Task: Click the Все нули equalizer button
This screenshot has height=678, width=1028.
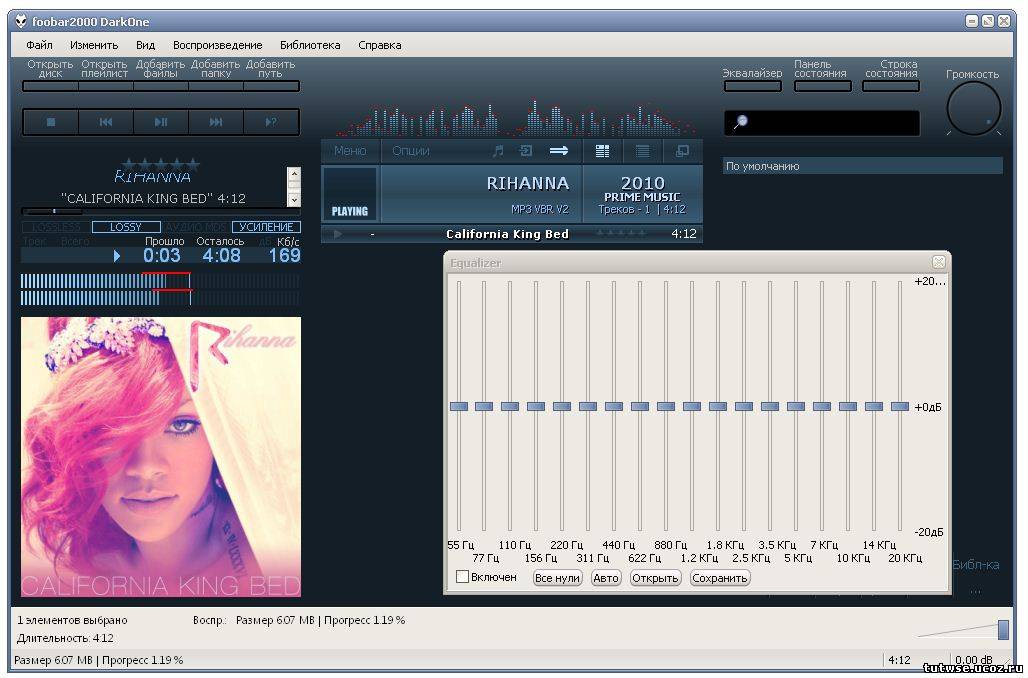Action: (x=557, y=578)
